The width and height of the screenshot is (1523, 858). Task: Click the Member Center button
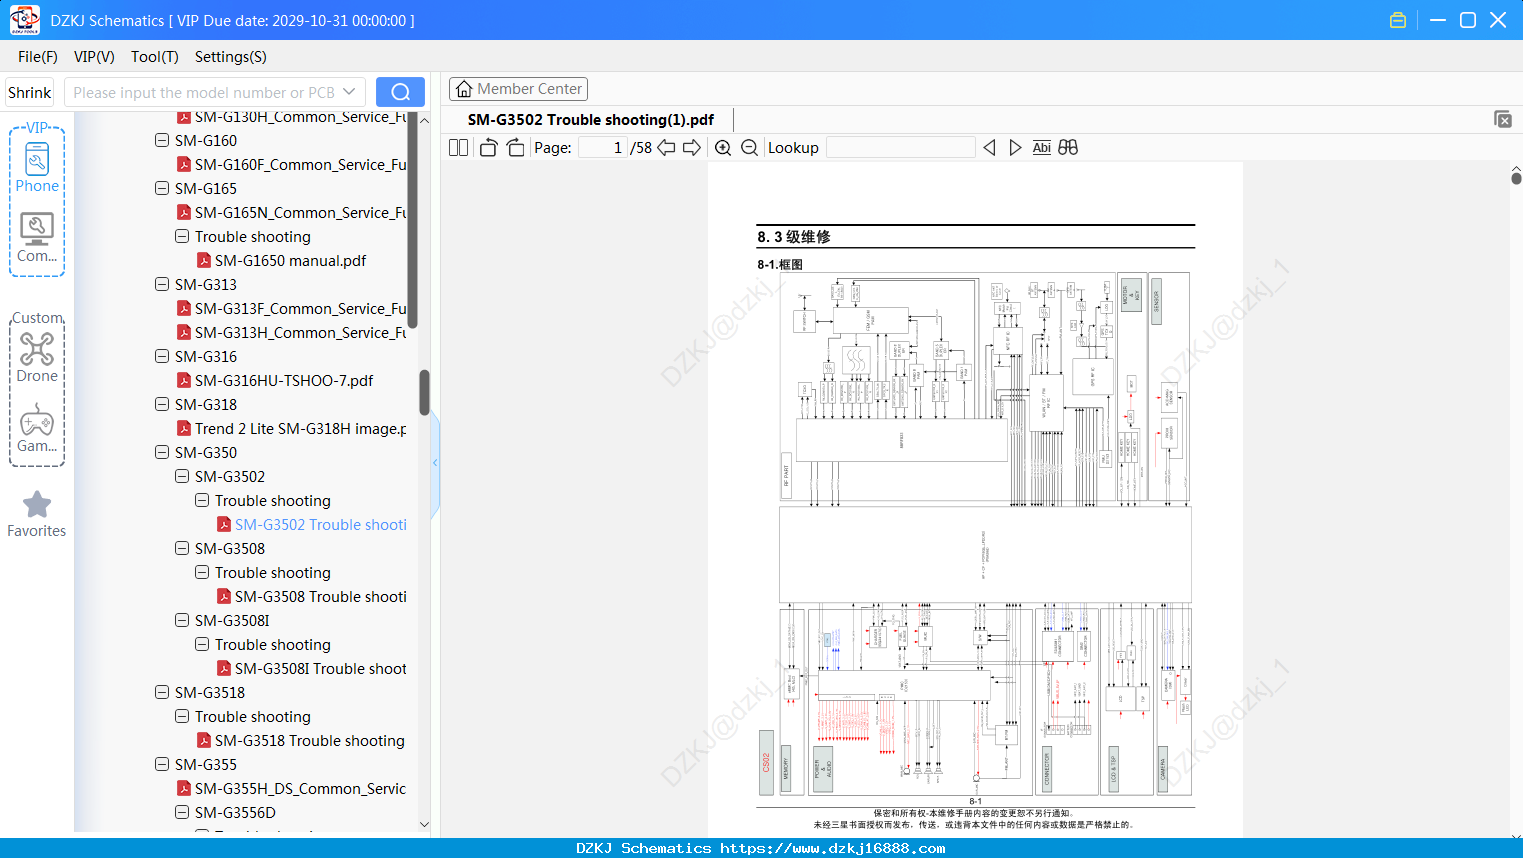pos(518,89)
